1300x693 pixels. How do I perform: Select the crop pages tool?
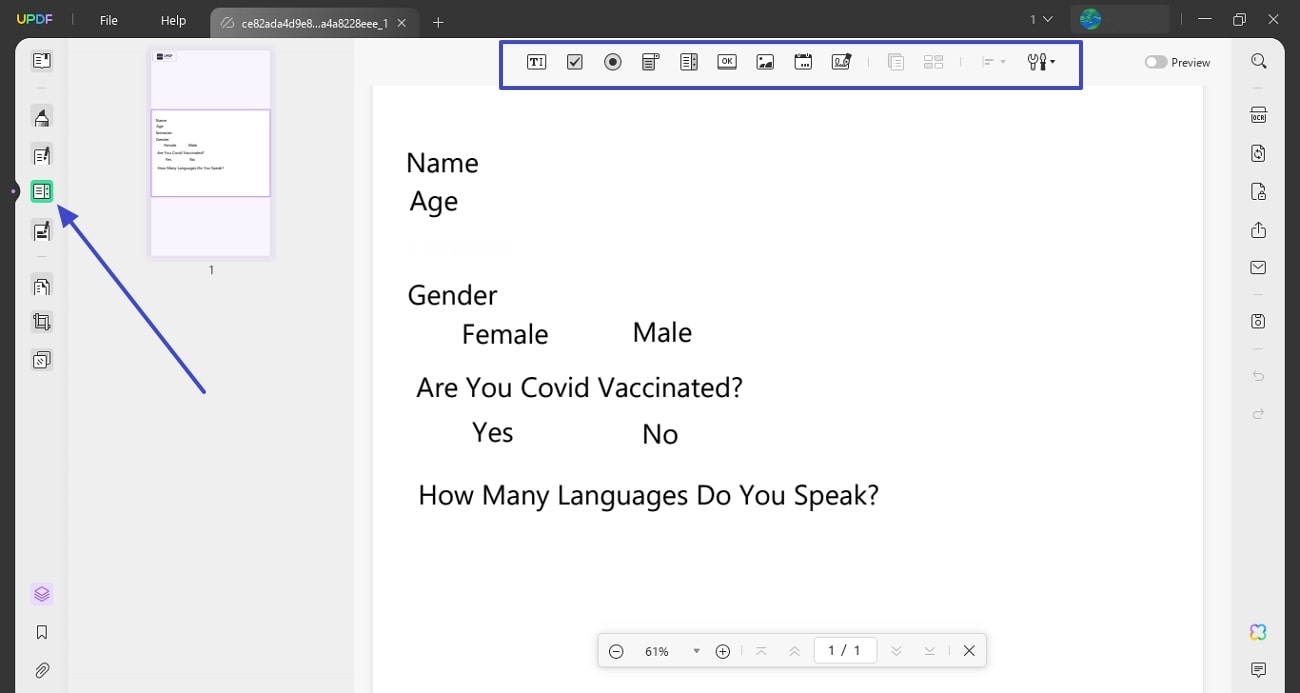[41, 321]
